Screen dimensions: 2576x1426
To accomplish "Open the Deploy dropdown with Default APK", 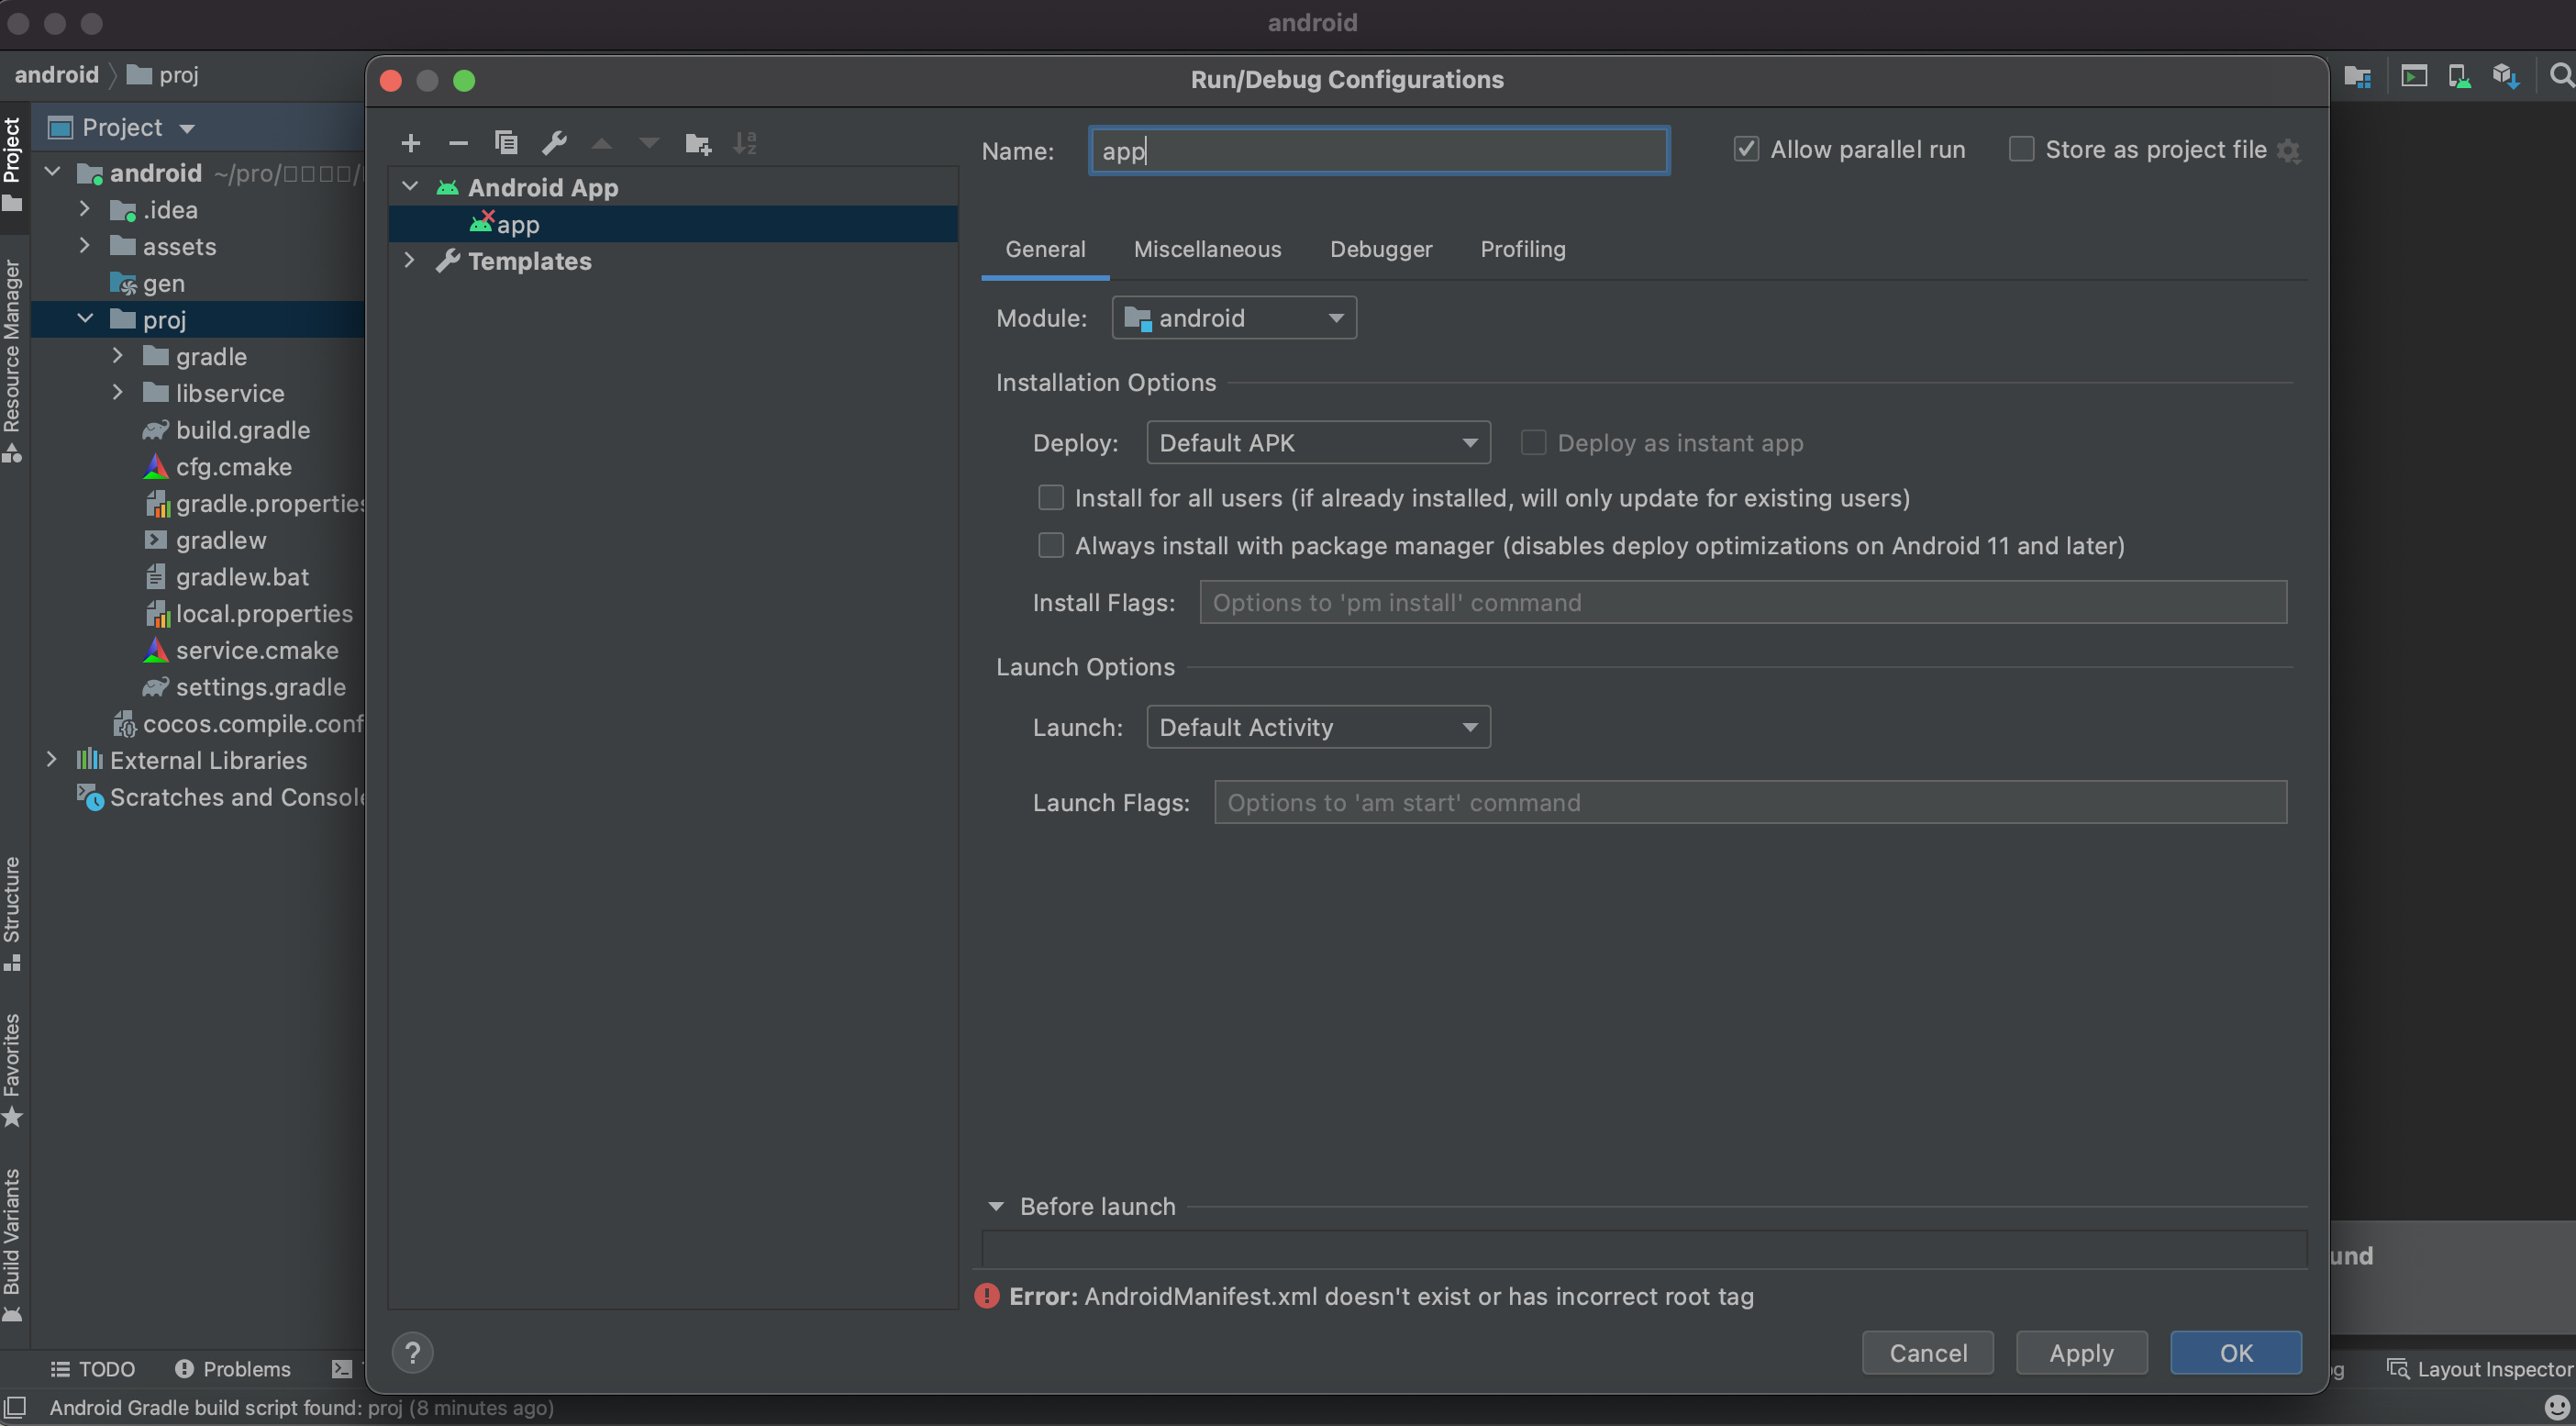I will click(1317, 442).
